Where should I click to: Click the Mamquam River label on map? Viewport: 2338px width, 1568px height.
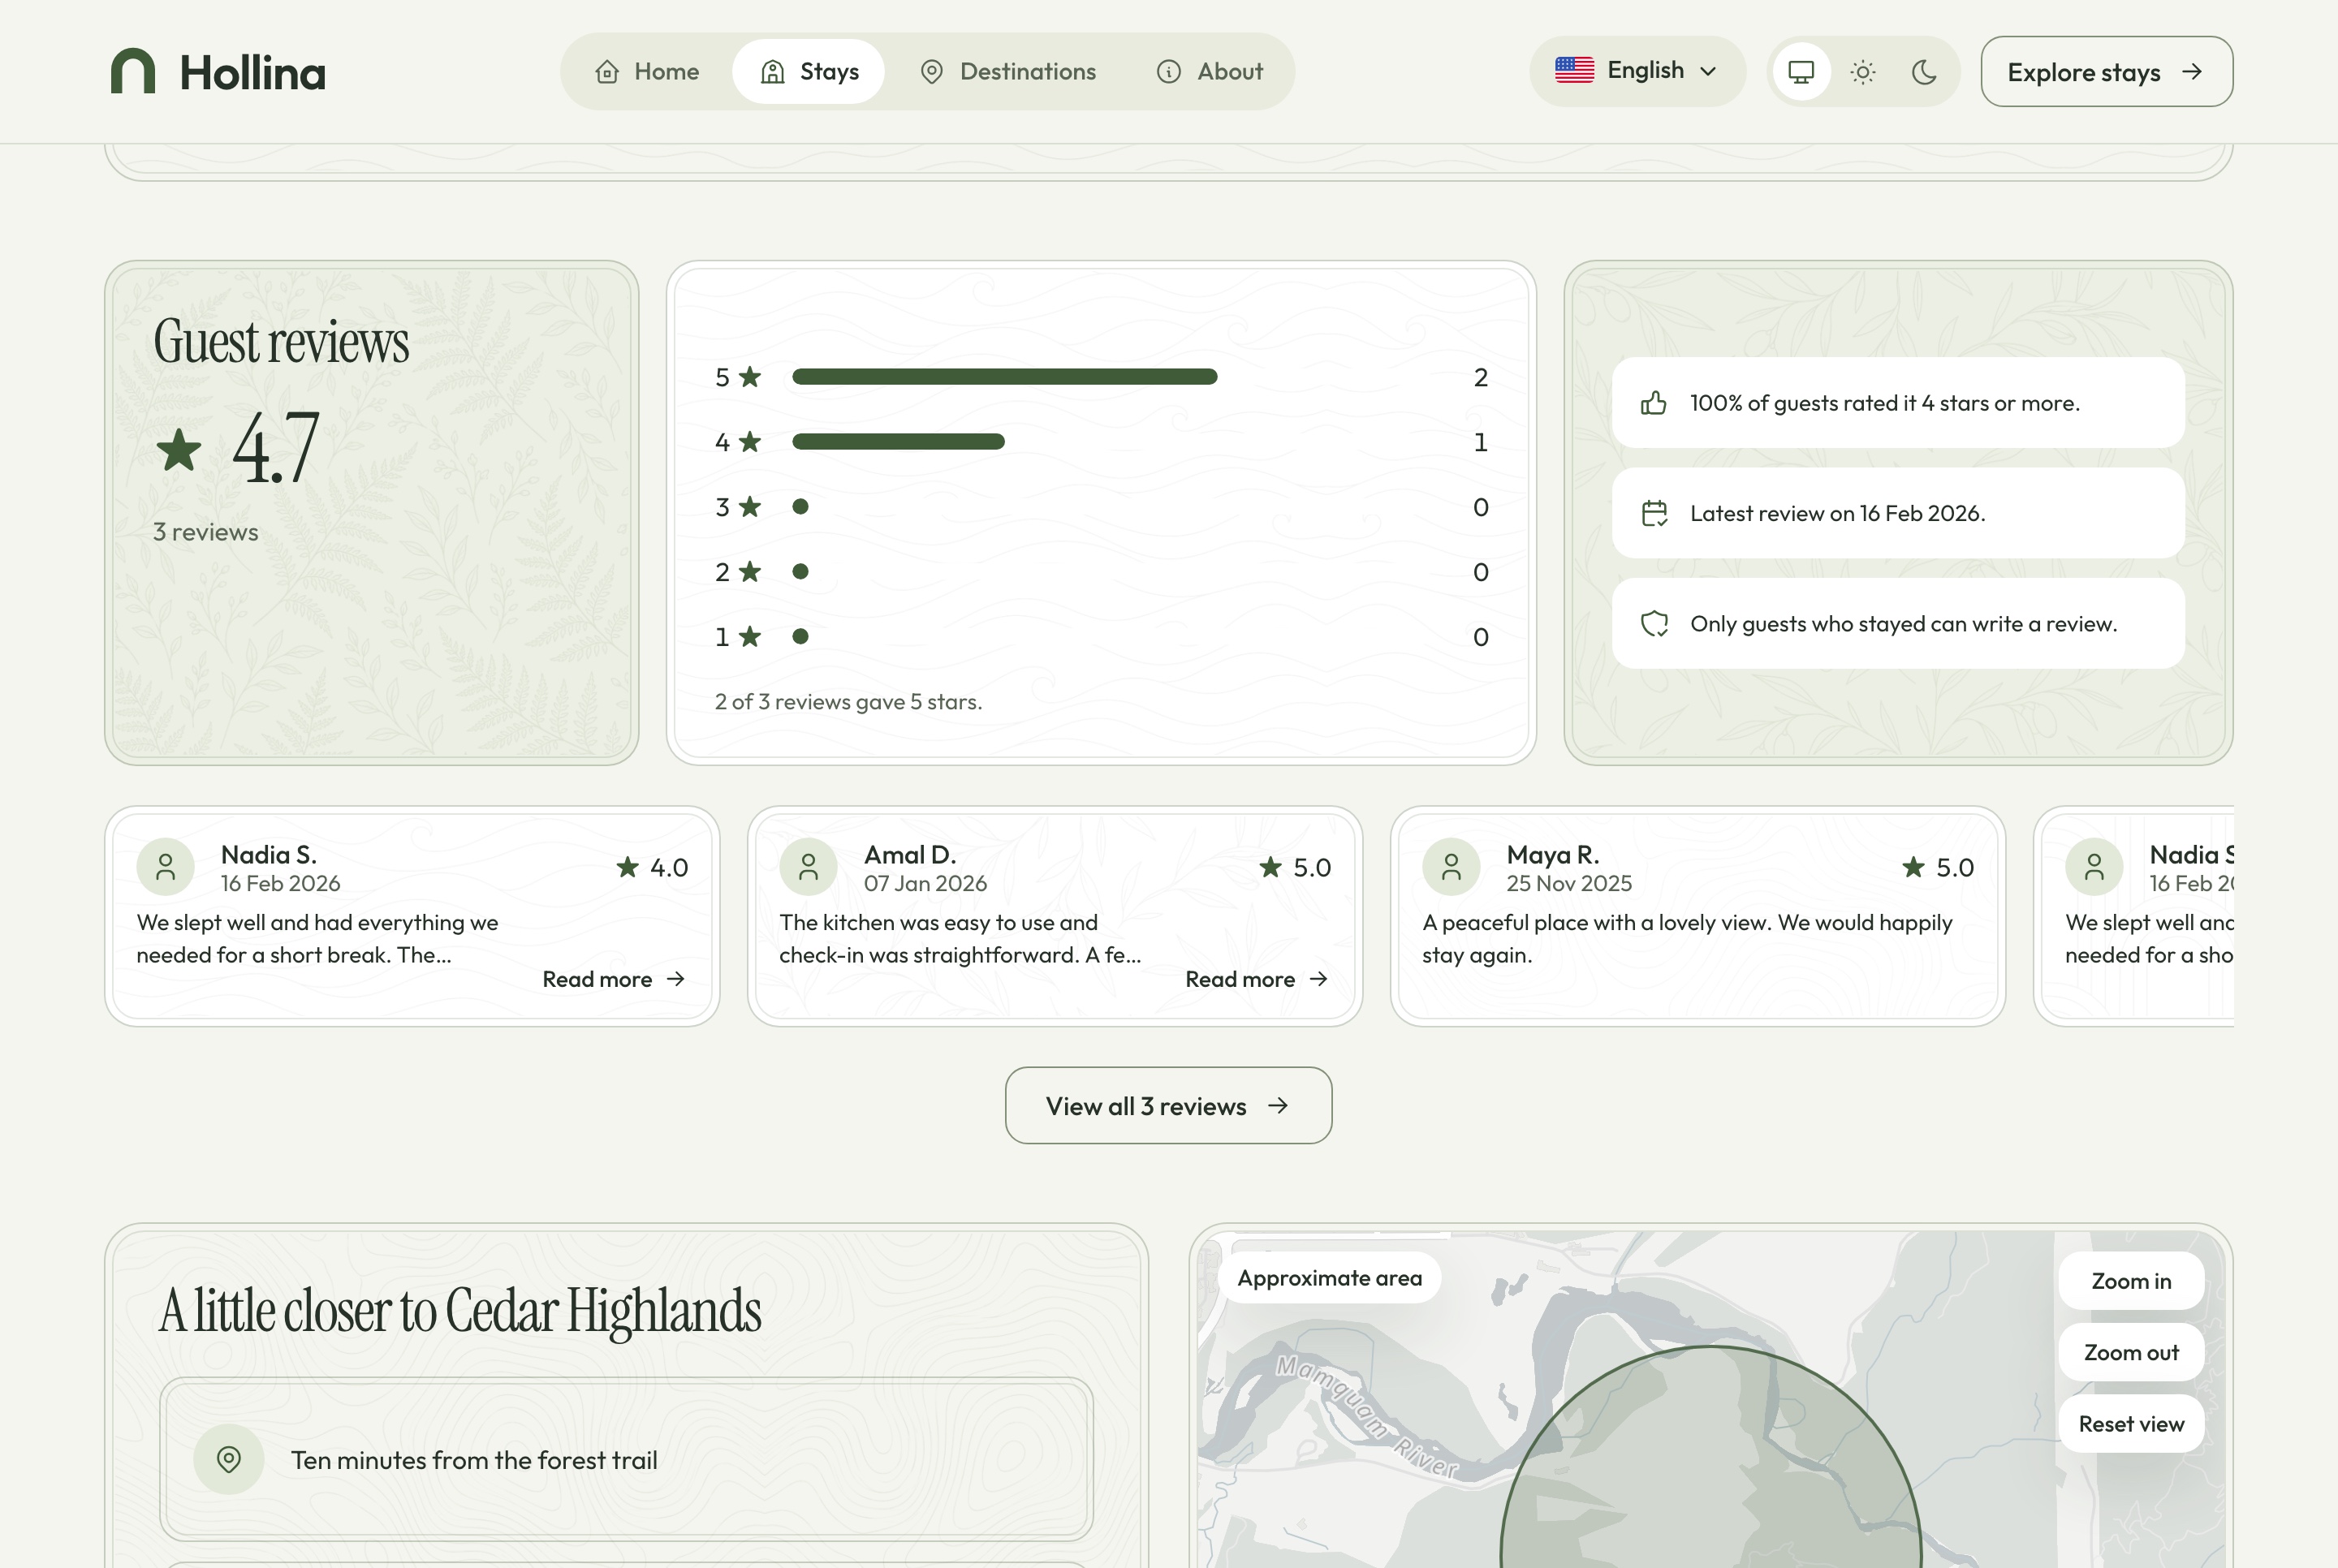point(1367,1416)
